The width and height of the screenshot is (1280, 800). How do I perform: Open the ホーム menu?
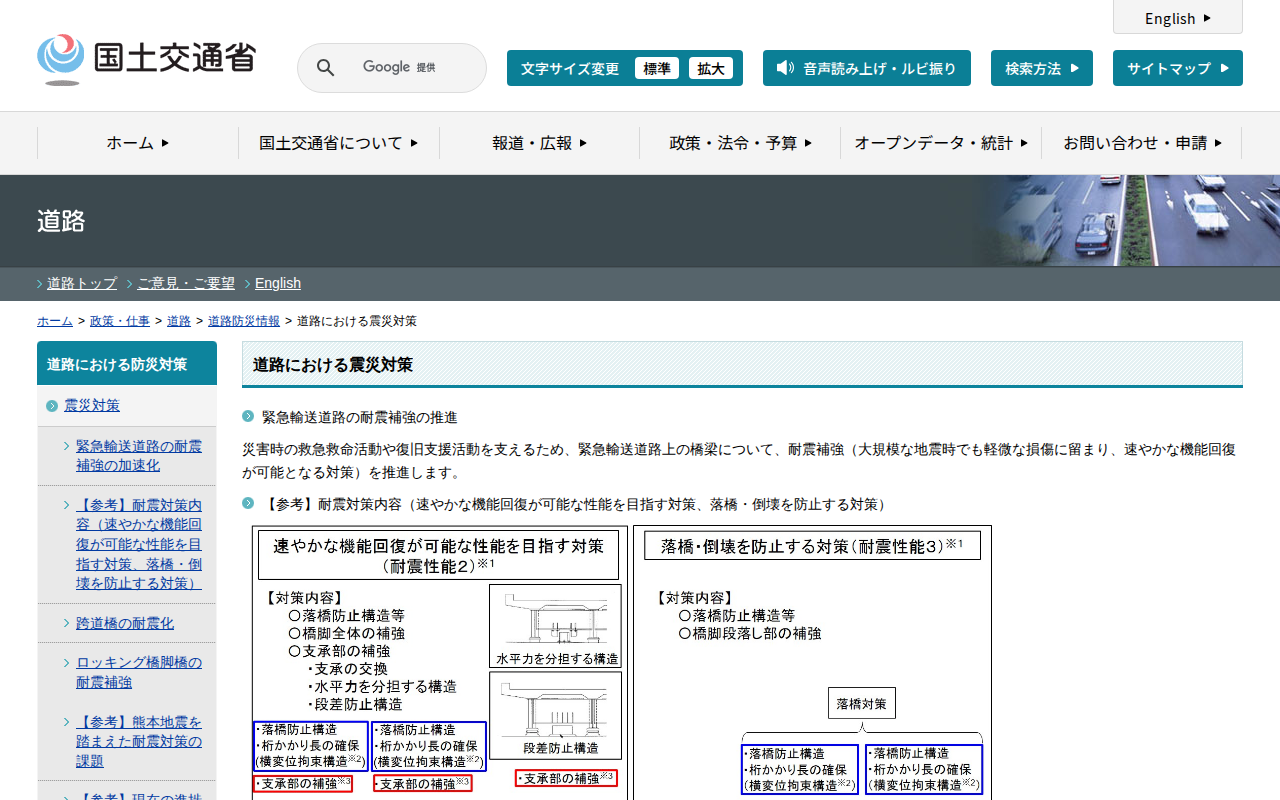(138, 143)
